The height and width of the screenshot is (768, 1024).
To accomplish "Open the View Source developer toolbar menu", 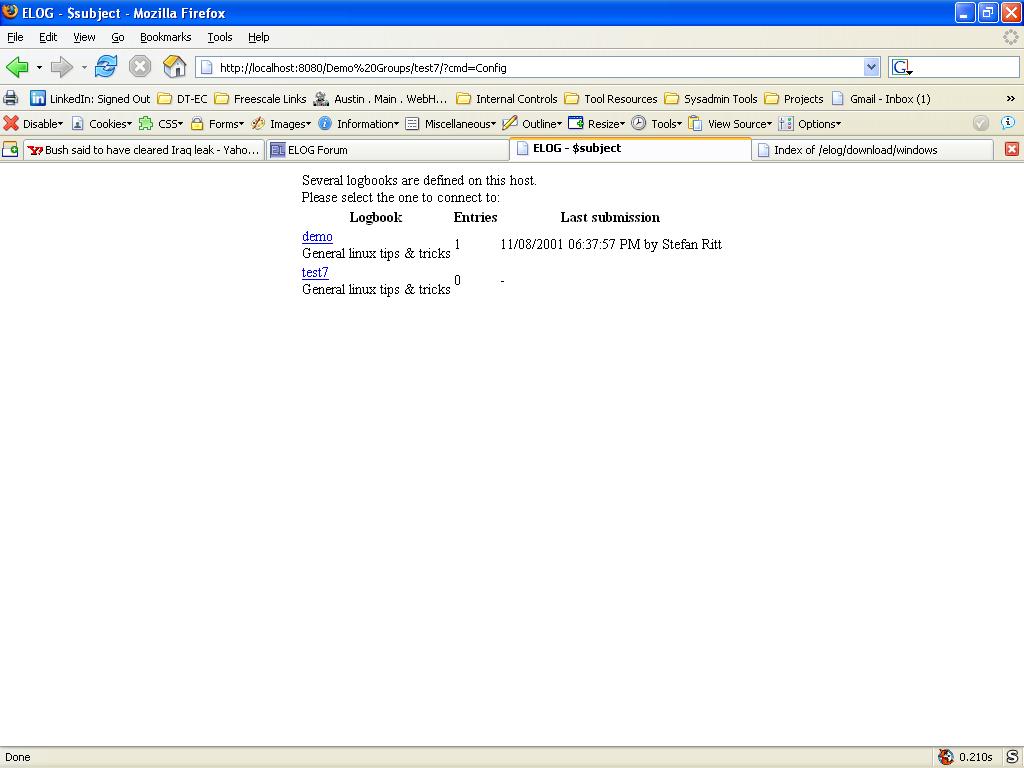I will (730, 123).
